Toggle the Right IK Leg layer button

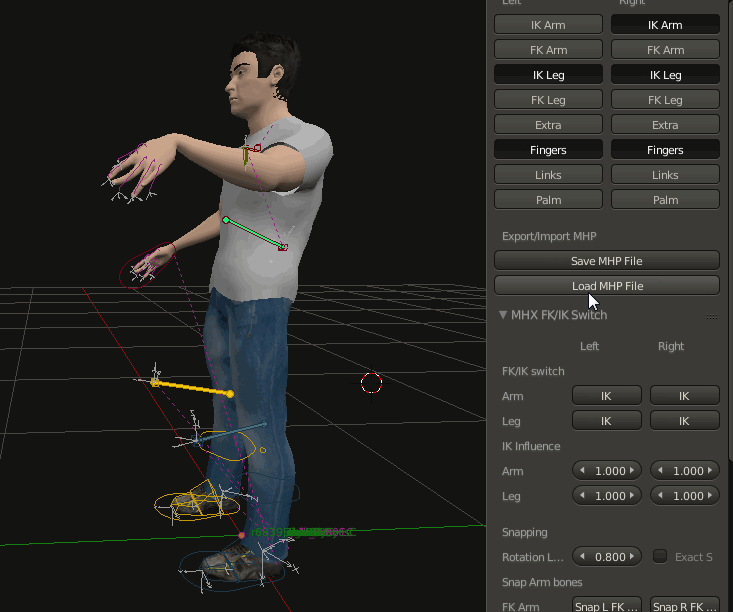click(665, 74)
